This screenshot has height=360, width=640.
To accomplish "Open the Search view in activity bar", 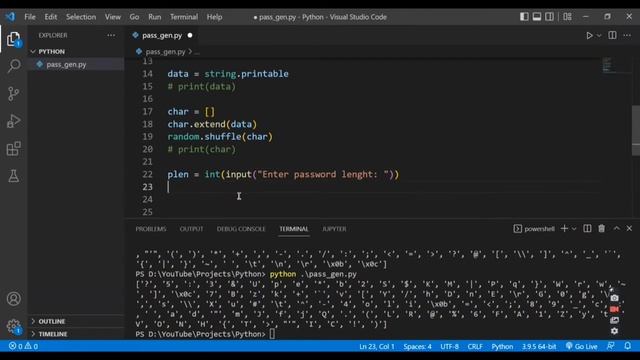I will [13, 66].
